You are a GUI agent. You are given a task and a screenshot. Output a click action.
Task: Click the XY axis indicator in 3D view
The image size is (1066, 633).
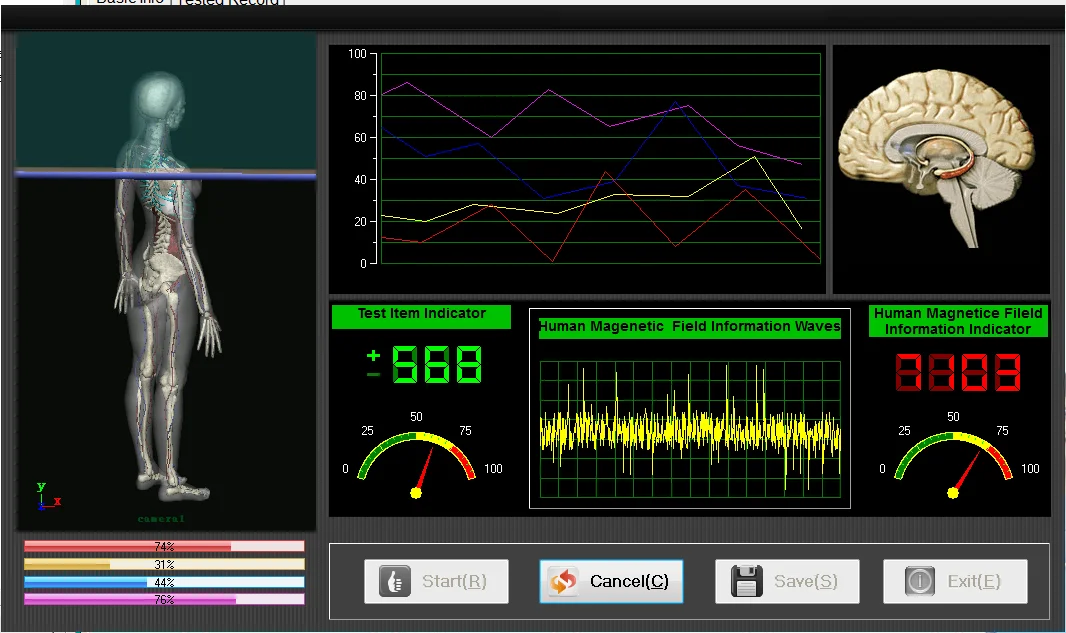(x=47, y=497)
